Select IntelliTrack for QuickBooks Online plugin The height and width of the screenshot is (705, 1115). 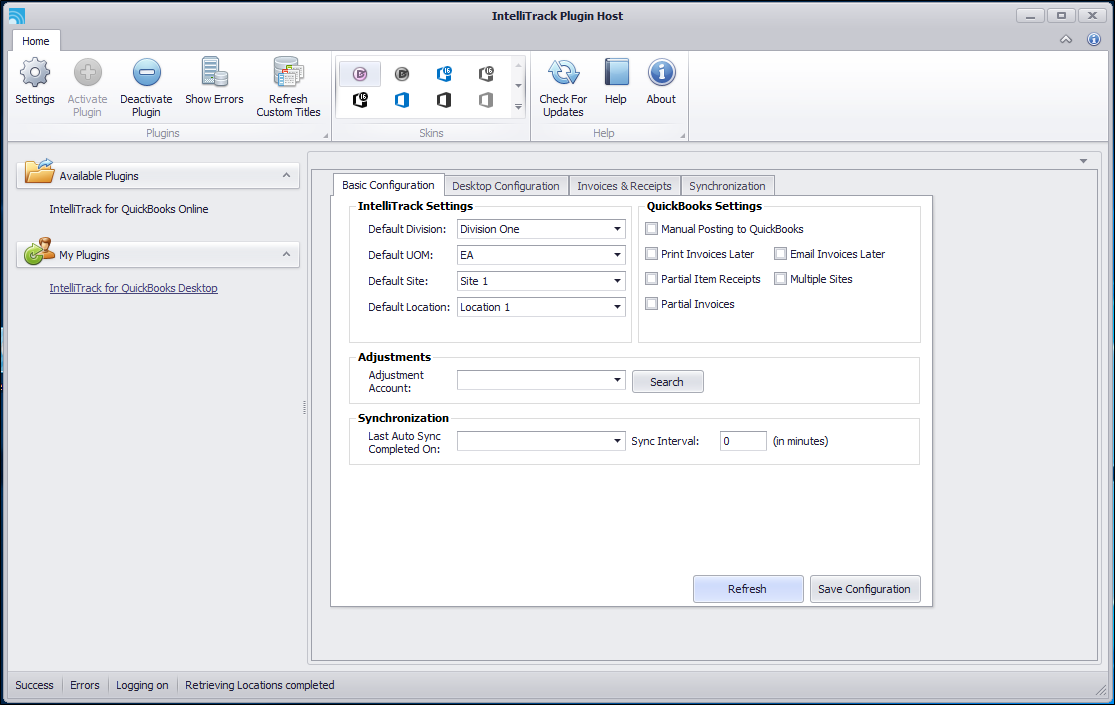pyautogui.click(x=129, y=209)
